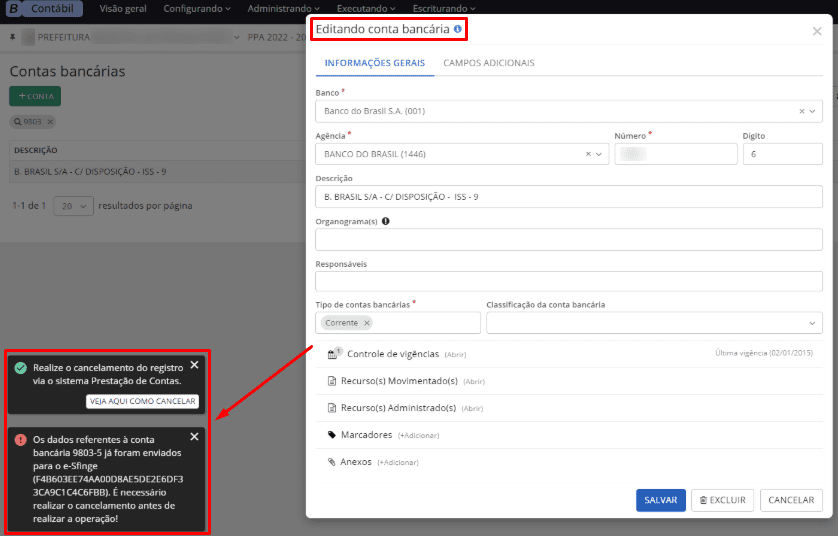Click the info icon beside Editando conta bancária
This screenshot has width=838, height=536.
tap(458, 30)
